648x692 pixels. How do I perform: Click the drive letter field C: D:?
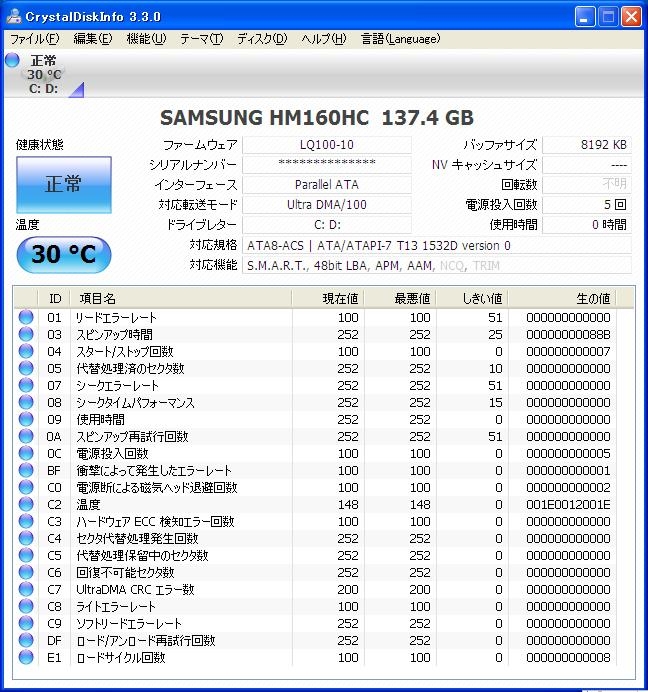point(327,225)
